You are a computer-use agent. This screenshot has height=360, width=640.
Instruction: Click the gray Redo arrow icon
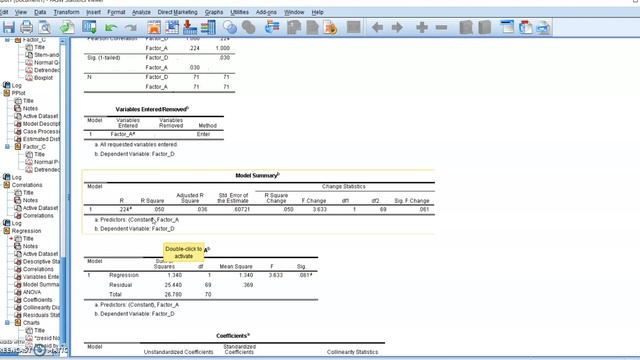(x=131, y=28)
